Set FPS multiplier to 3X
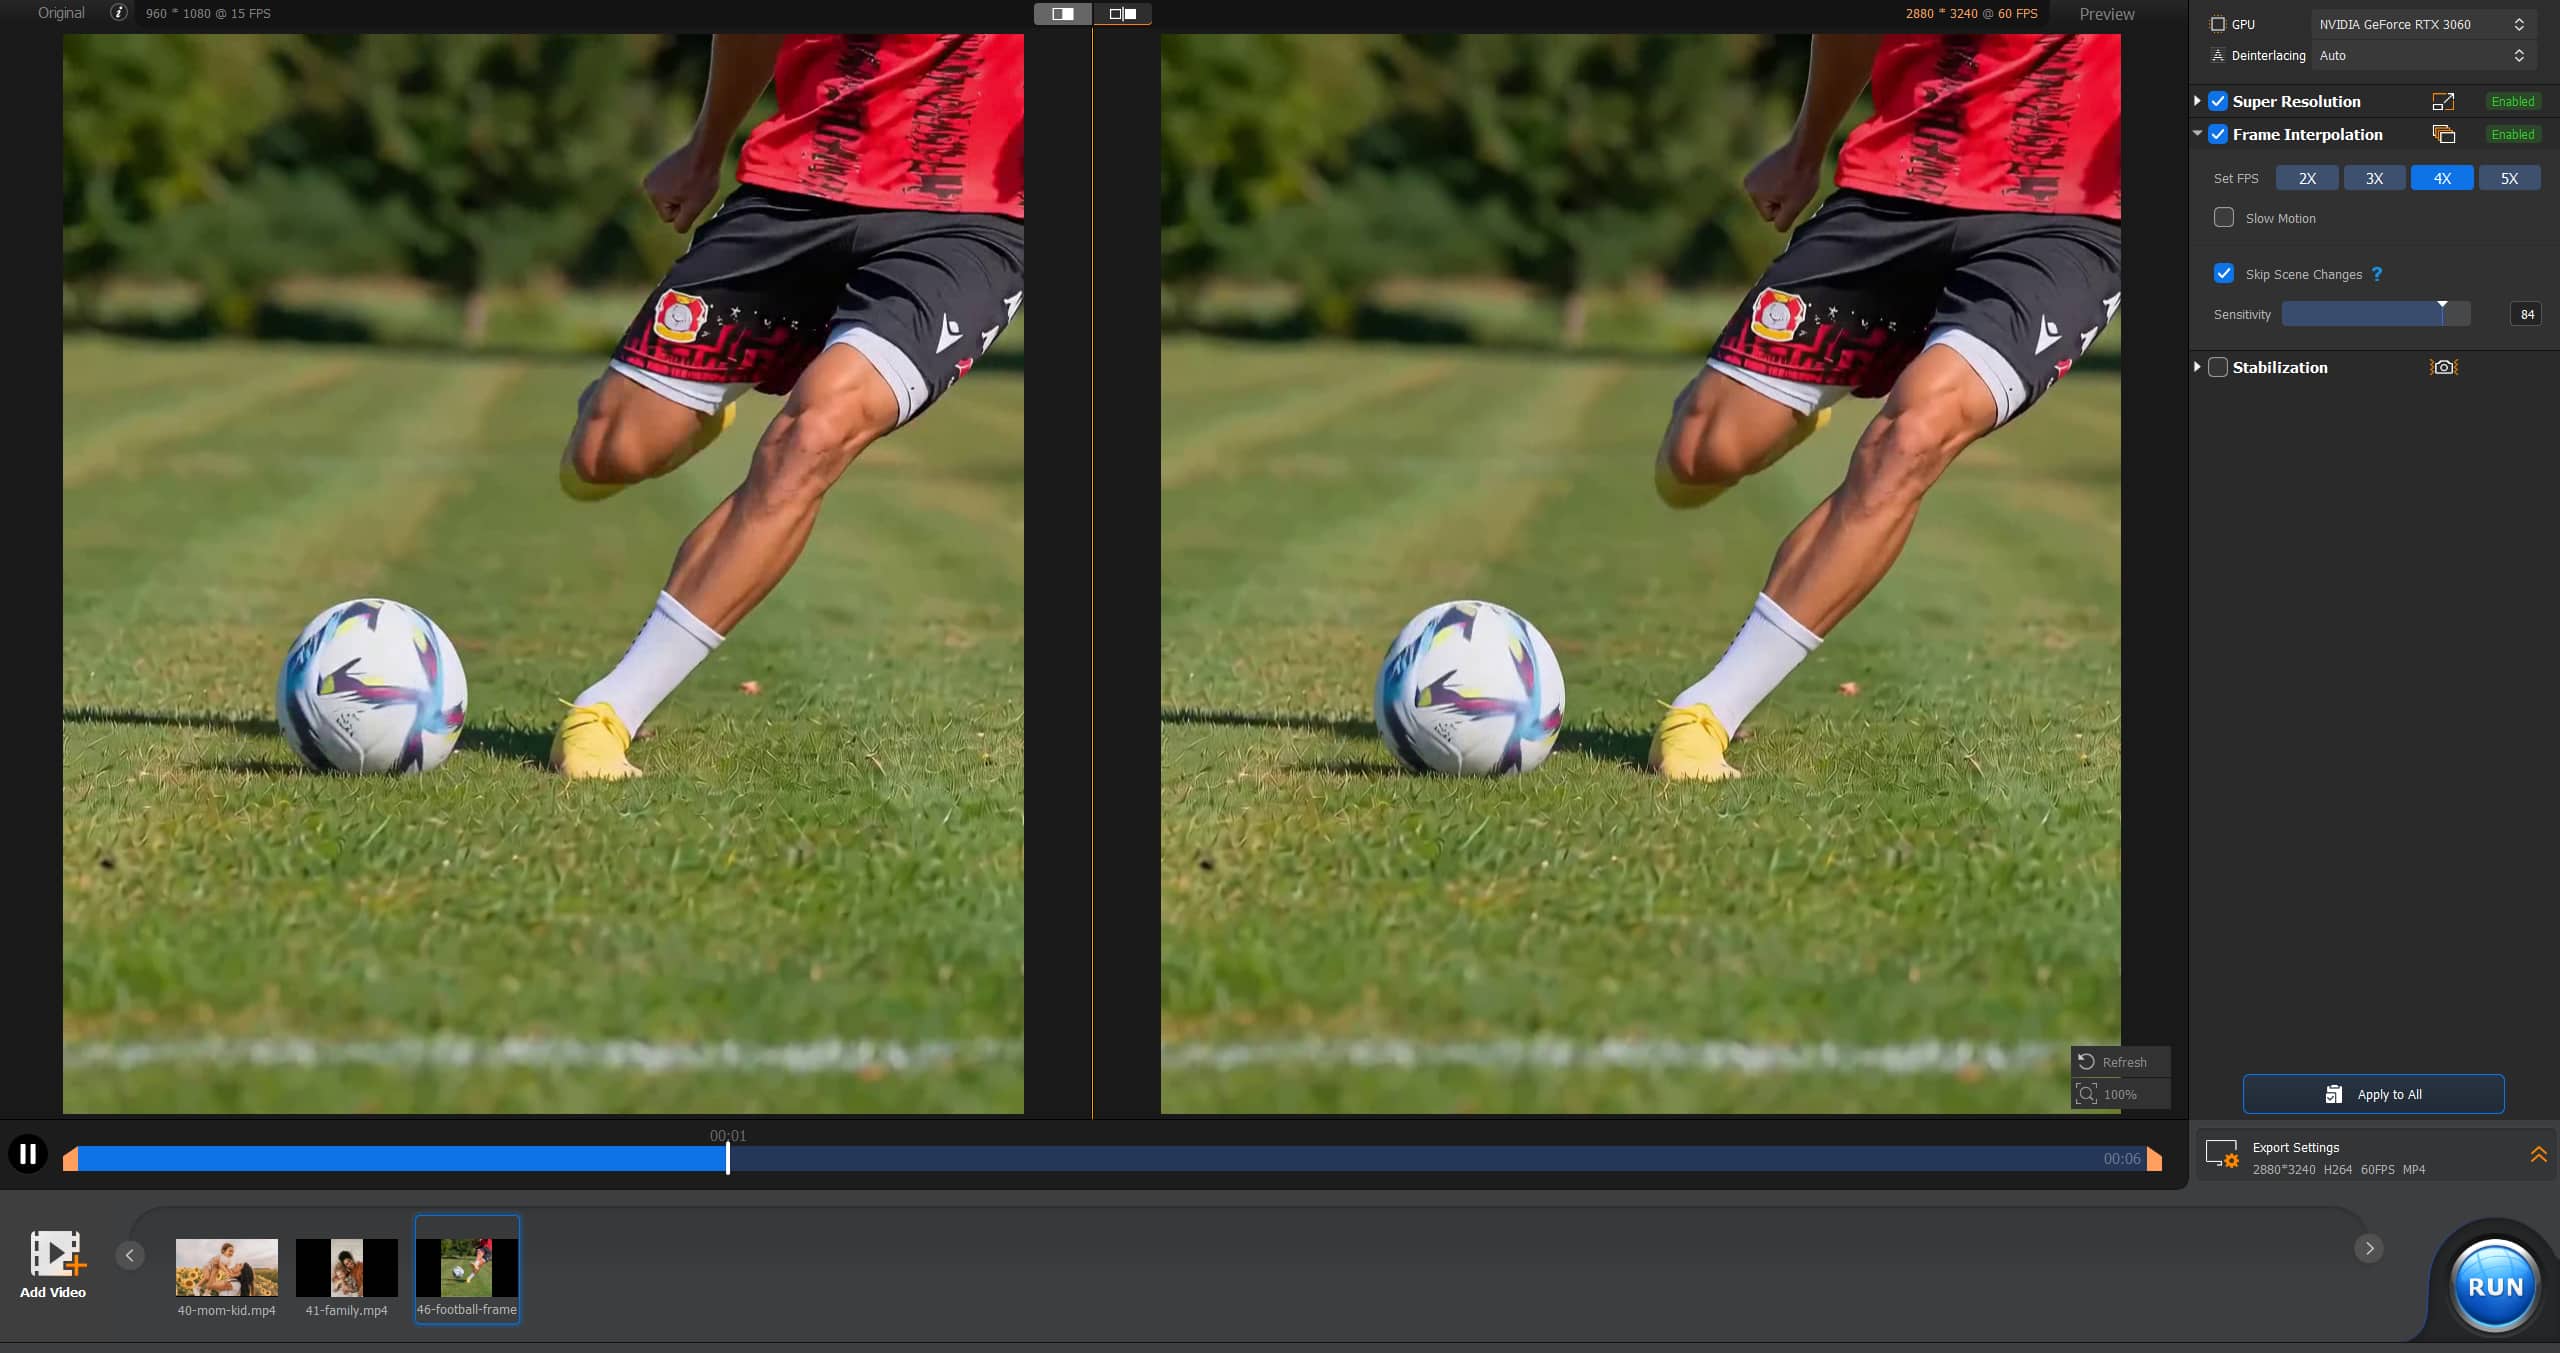The width and height of the screenshot is (2560, 1353). point(2374,178)
